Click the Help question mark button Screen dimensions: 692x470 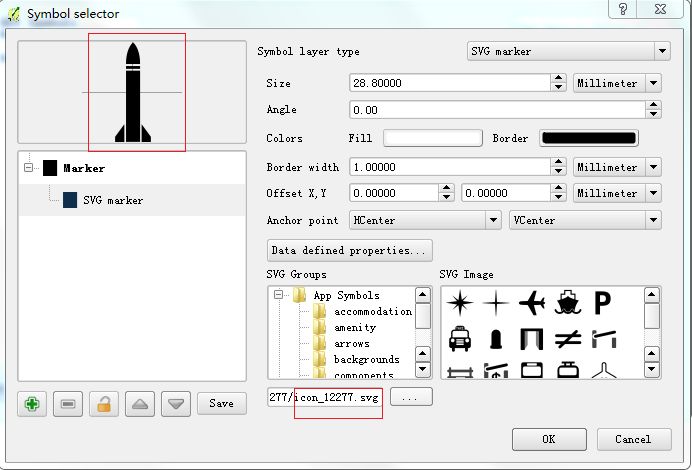(x=623, y=8)
